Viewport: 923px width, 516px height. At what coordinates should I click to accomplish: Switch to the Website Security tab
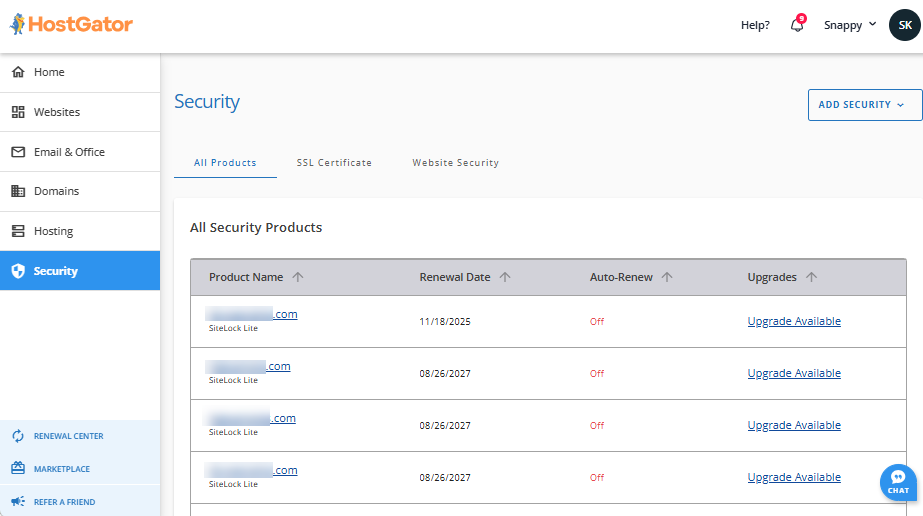[456, 163]
